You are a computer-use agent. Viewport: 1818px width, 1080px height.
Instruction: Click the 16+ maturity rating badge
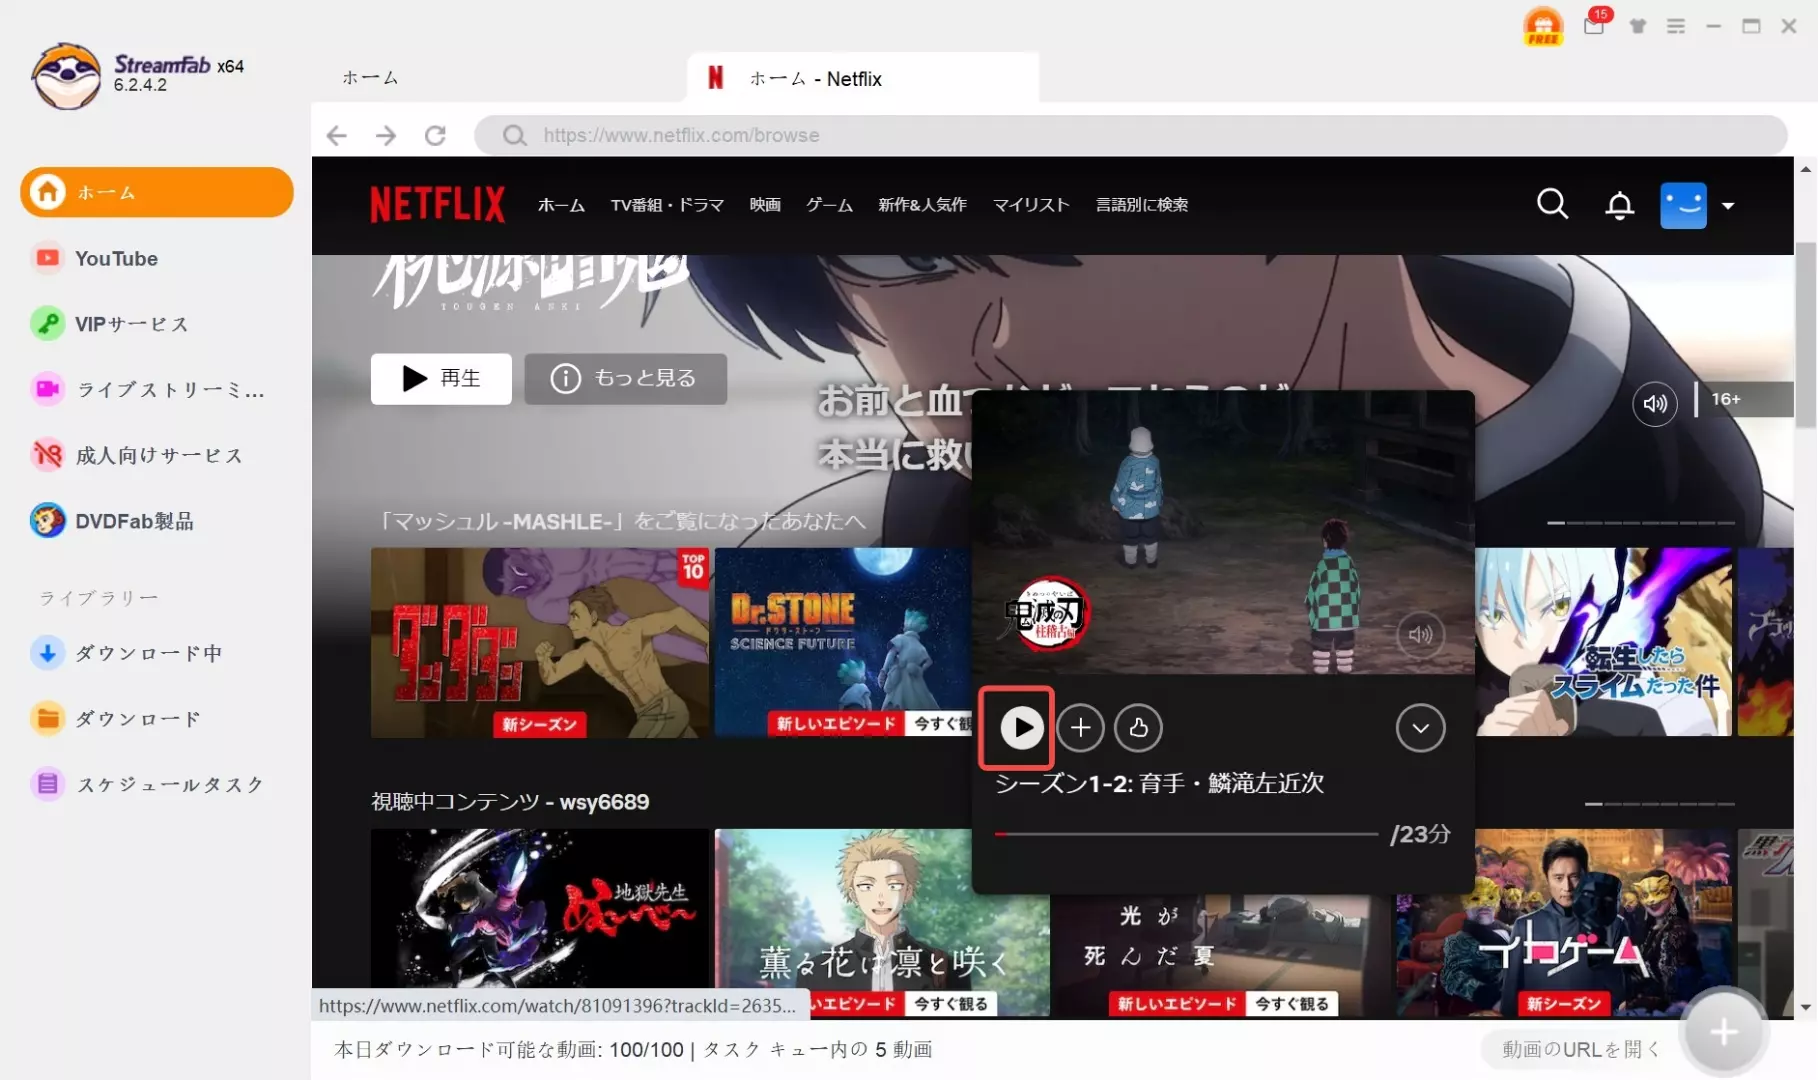click(1726, 399)
